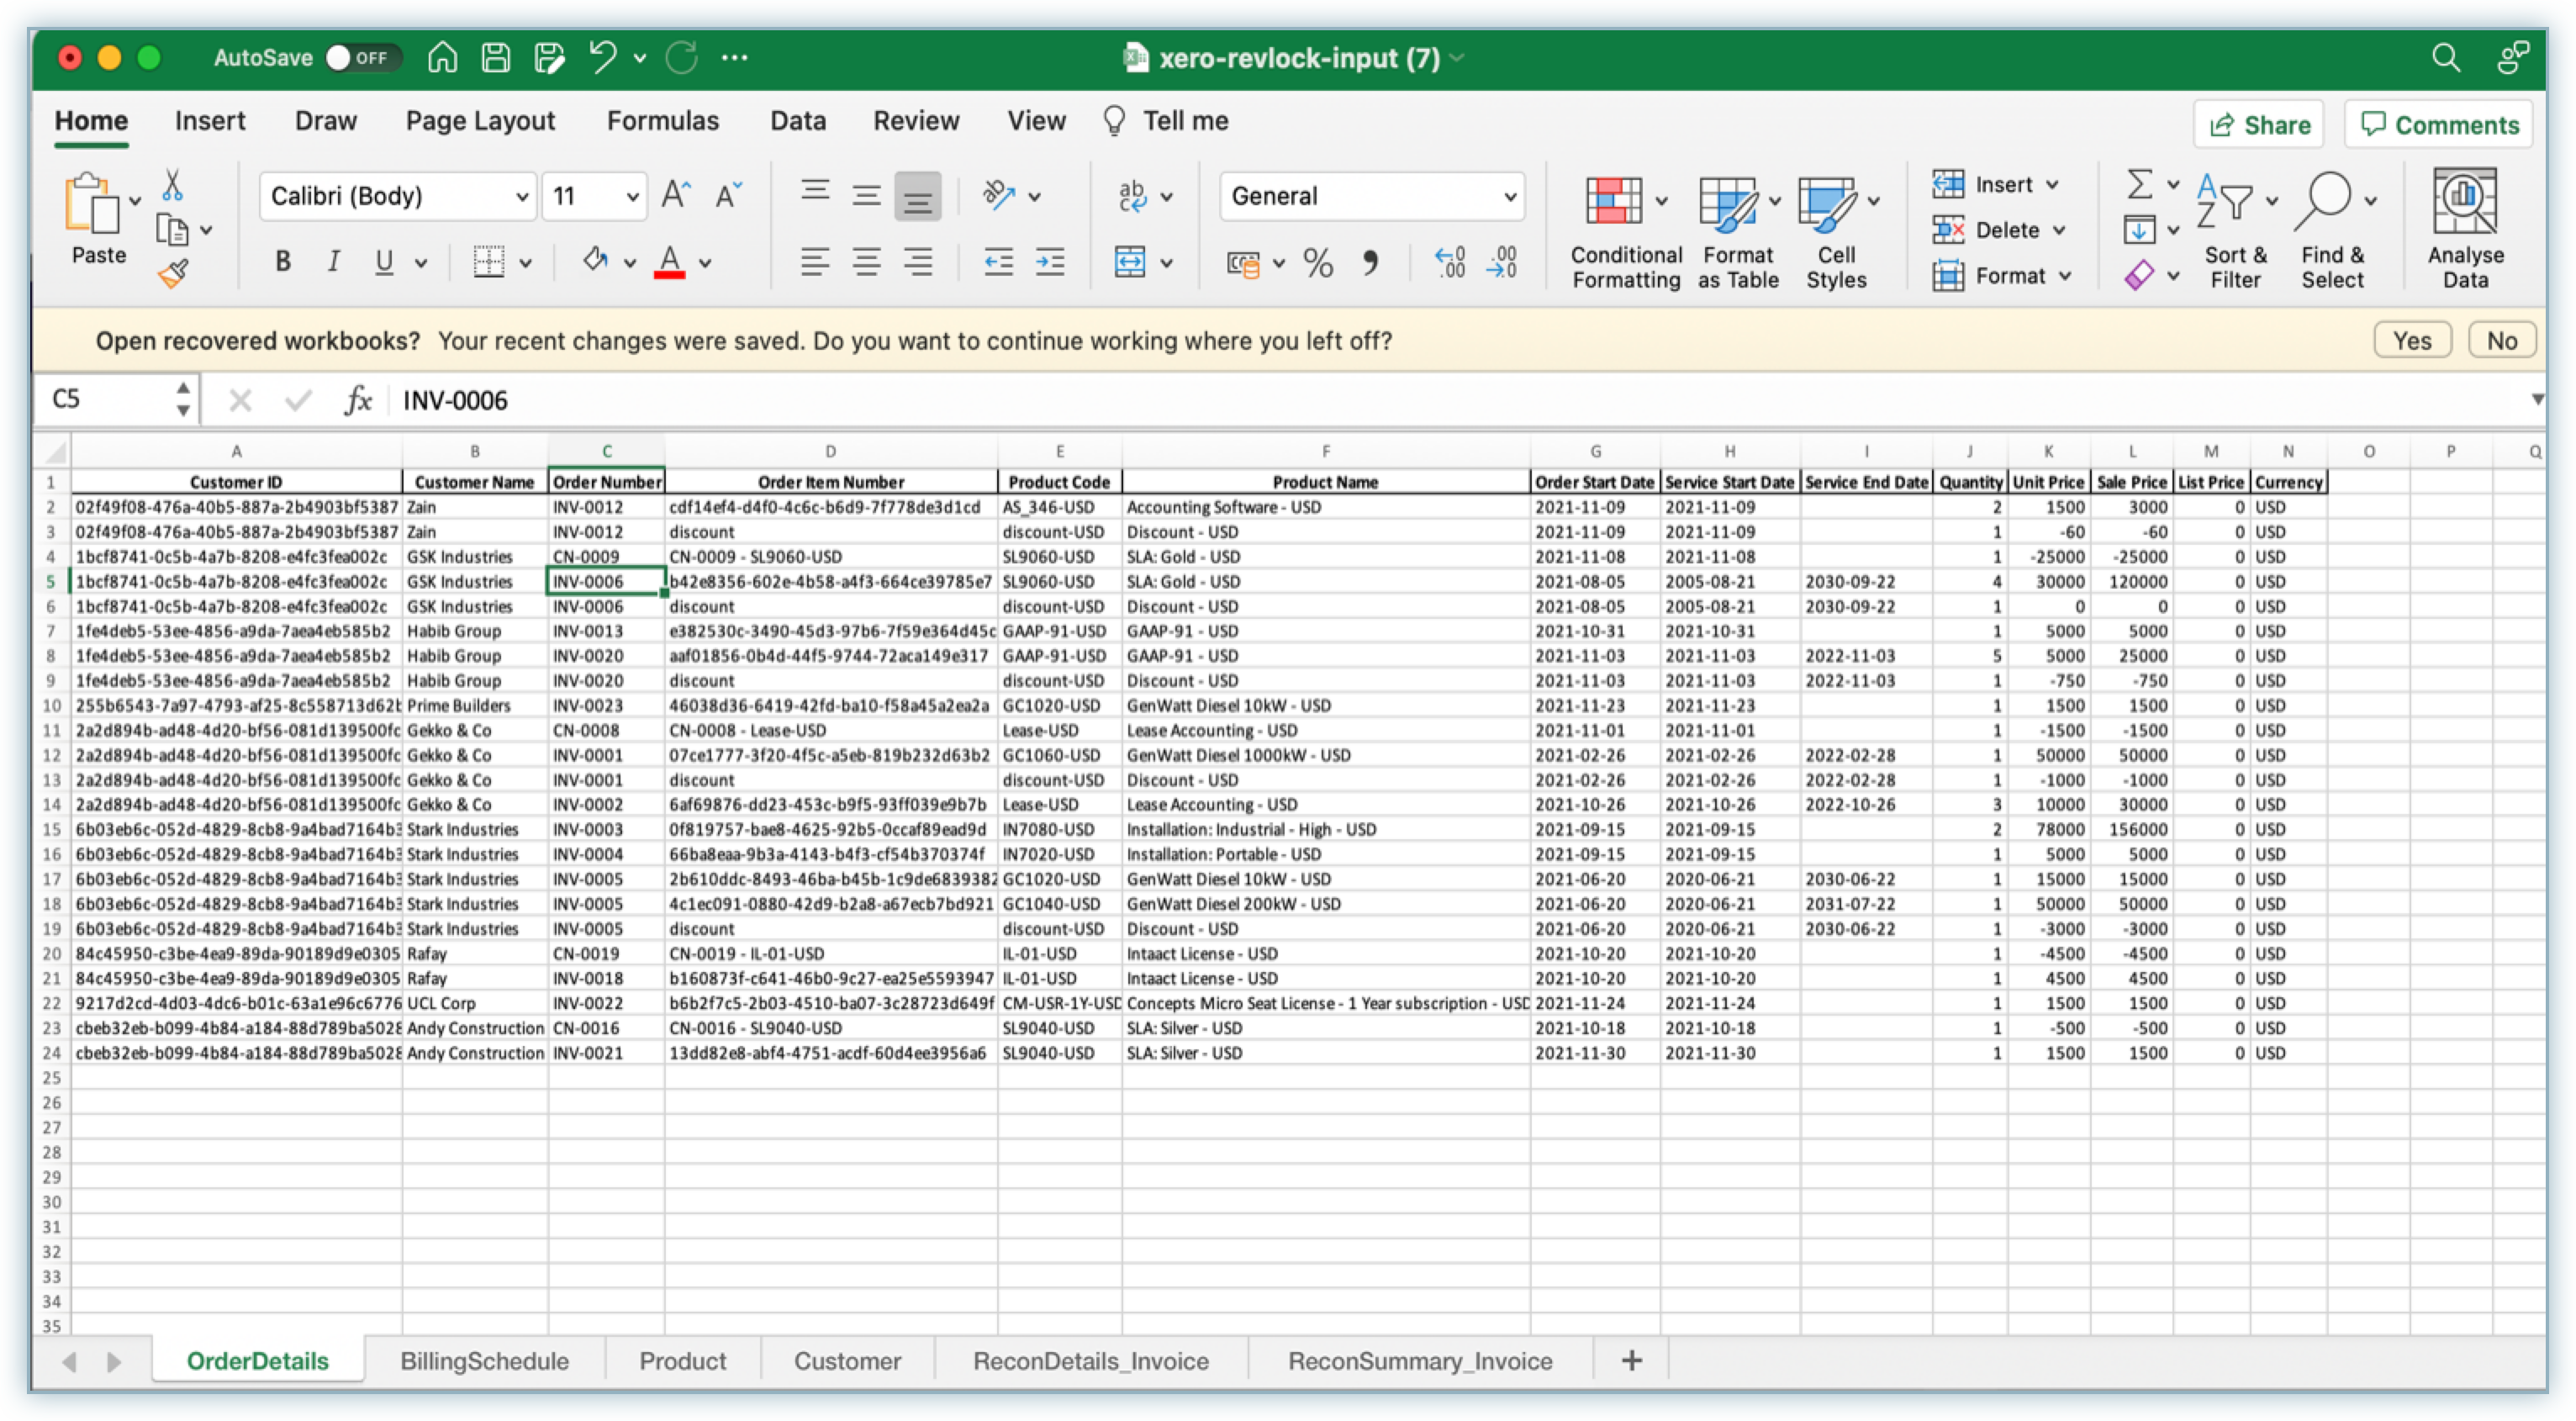Open the font size 11 dropdown

(x=632, y=196)
